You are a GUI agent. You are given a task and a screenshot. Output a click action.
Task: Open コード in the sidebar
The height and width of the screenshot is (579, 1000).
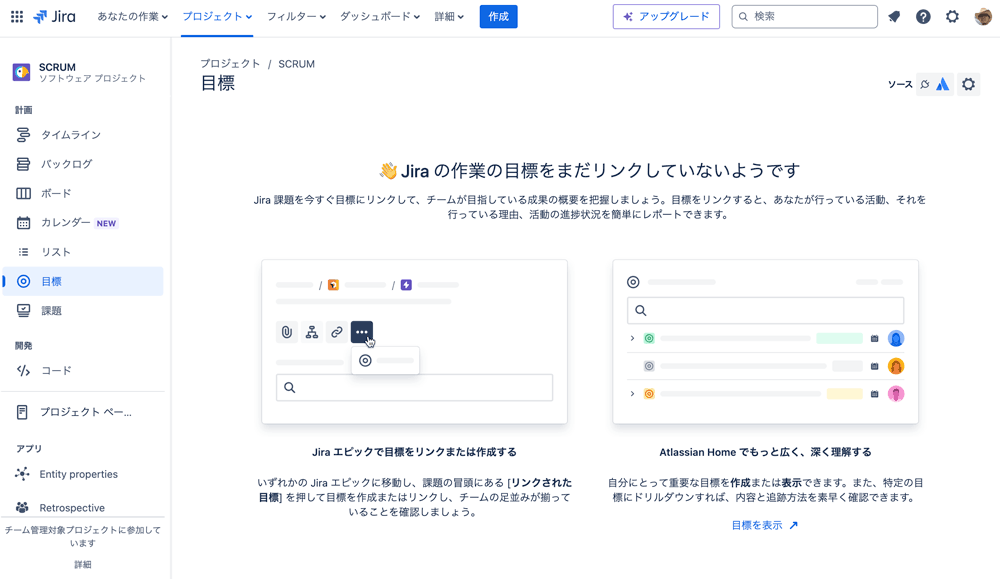83,370
